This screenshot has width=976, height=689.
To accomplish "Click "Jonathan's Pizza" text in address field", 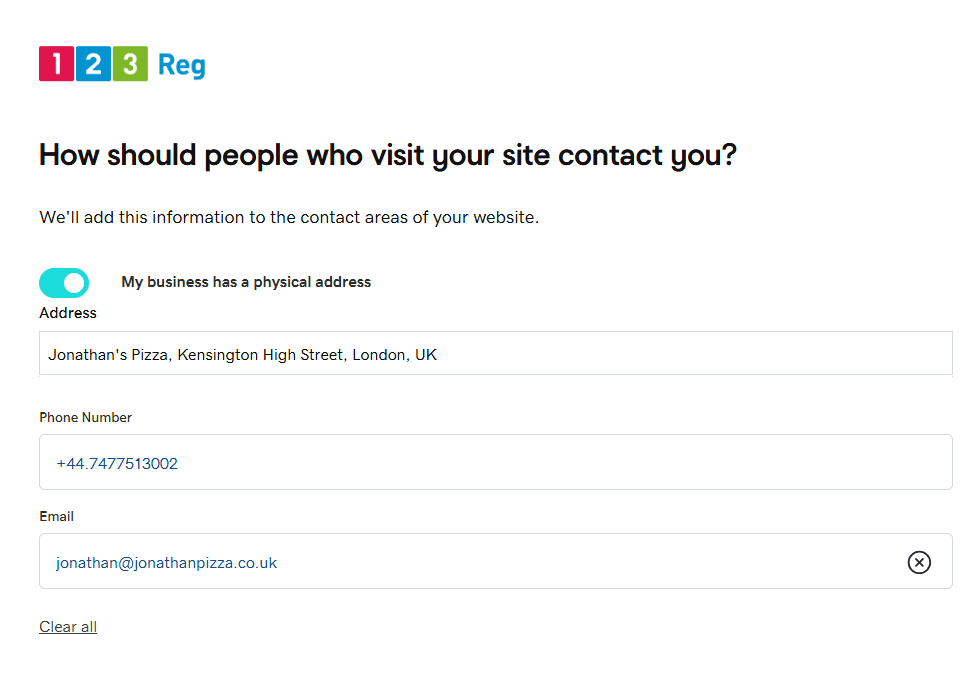I will point(108,355).
